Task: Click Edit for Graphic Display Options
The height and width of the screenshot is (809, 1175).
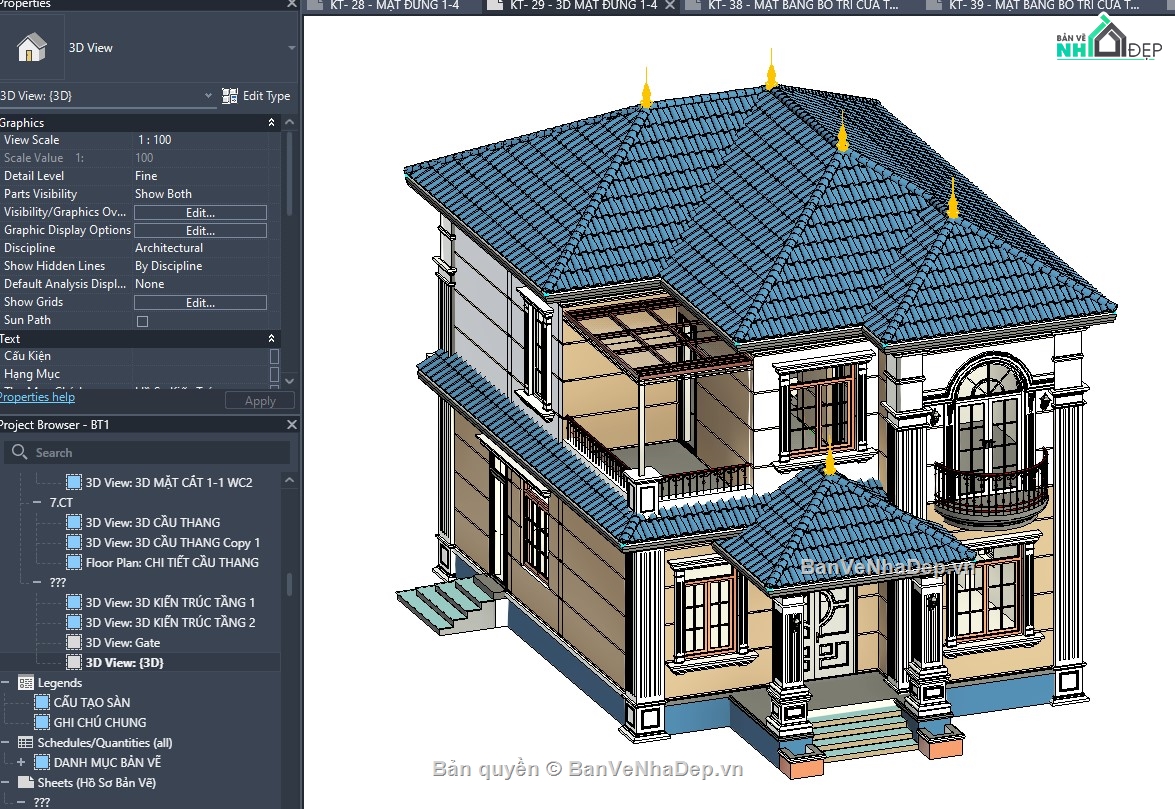Action: (x=200, y=231)
